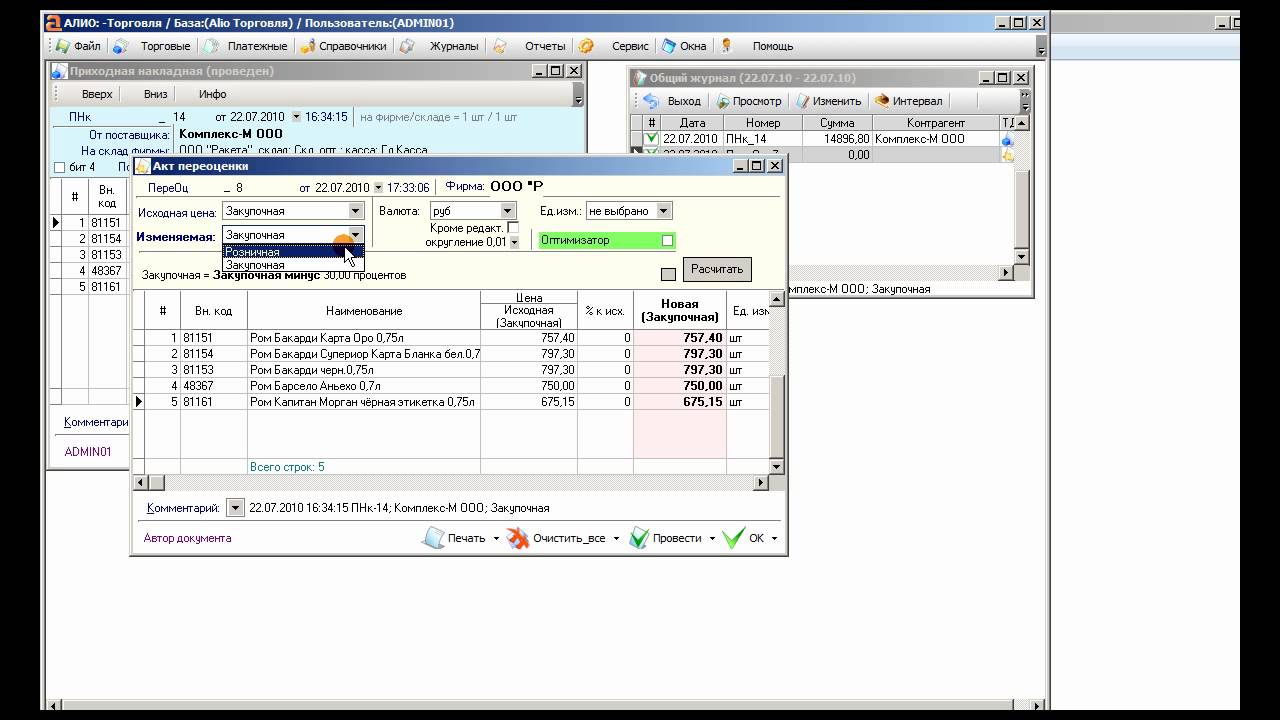Click the Изменить pencil icon in Общий журнал

click(802, 101)
